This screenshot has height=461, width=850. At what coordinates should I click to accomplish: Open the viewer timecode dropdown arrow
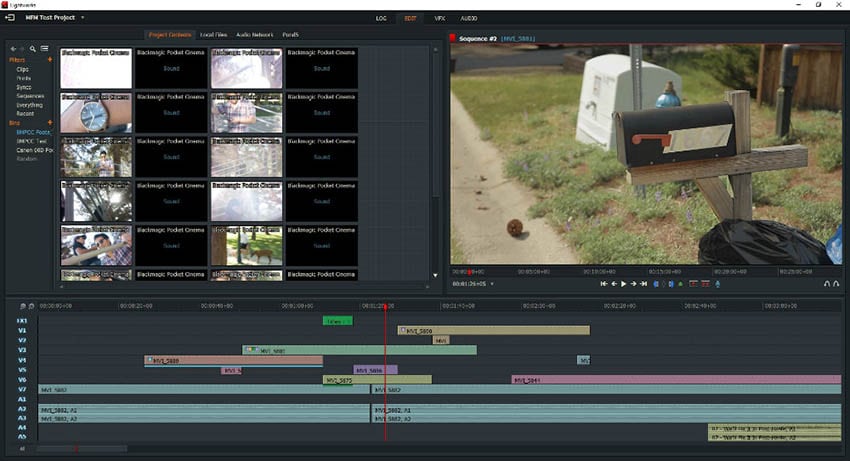(492, 284)
